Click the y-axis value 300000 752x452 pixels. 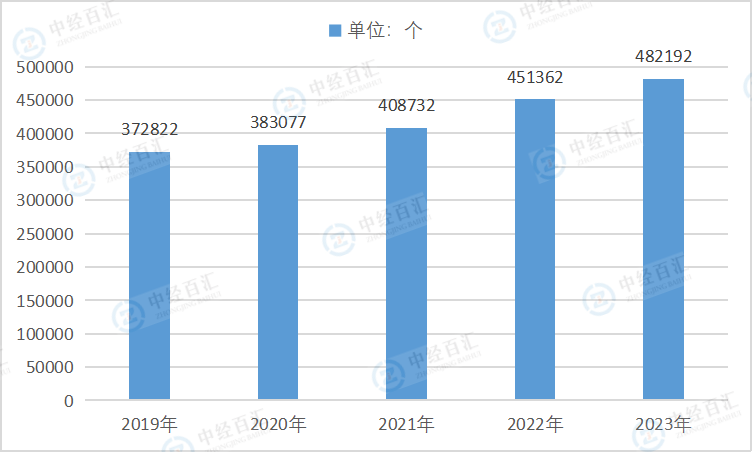[45, 200]
